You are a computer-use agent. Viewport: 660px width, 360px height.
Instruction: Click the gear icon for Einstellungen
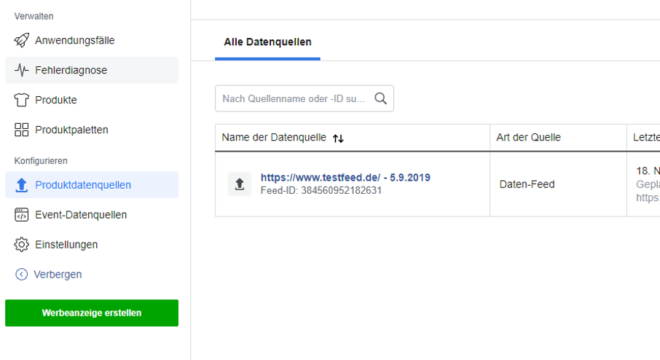click(x=21, y=245)
